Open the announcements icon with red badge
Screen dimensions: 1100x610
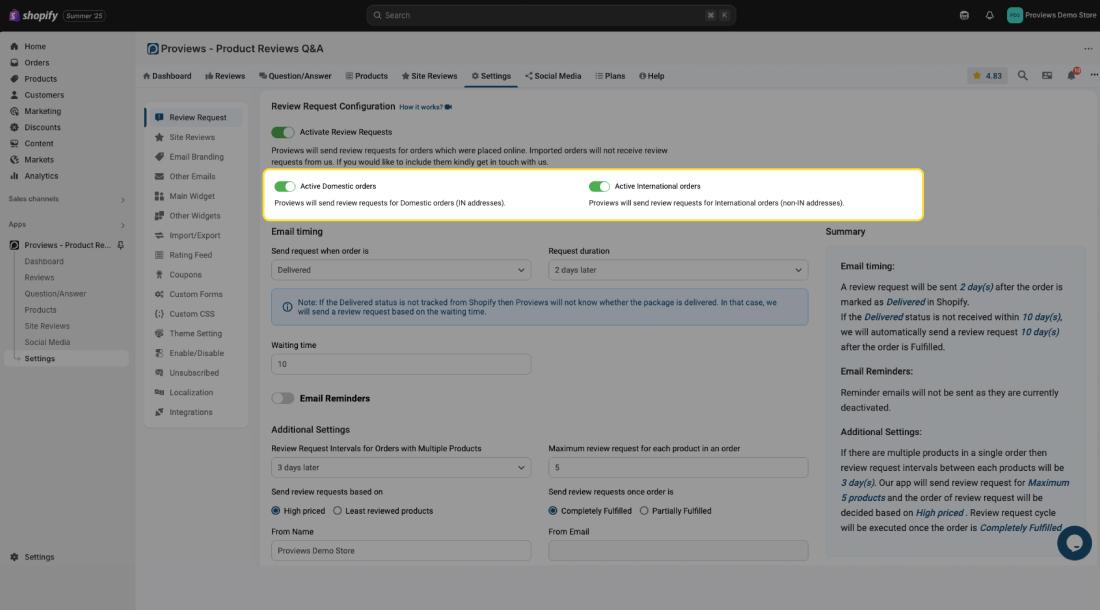tap(1072, 75)
